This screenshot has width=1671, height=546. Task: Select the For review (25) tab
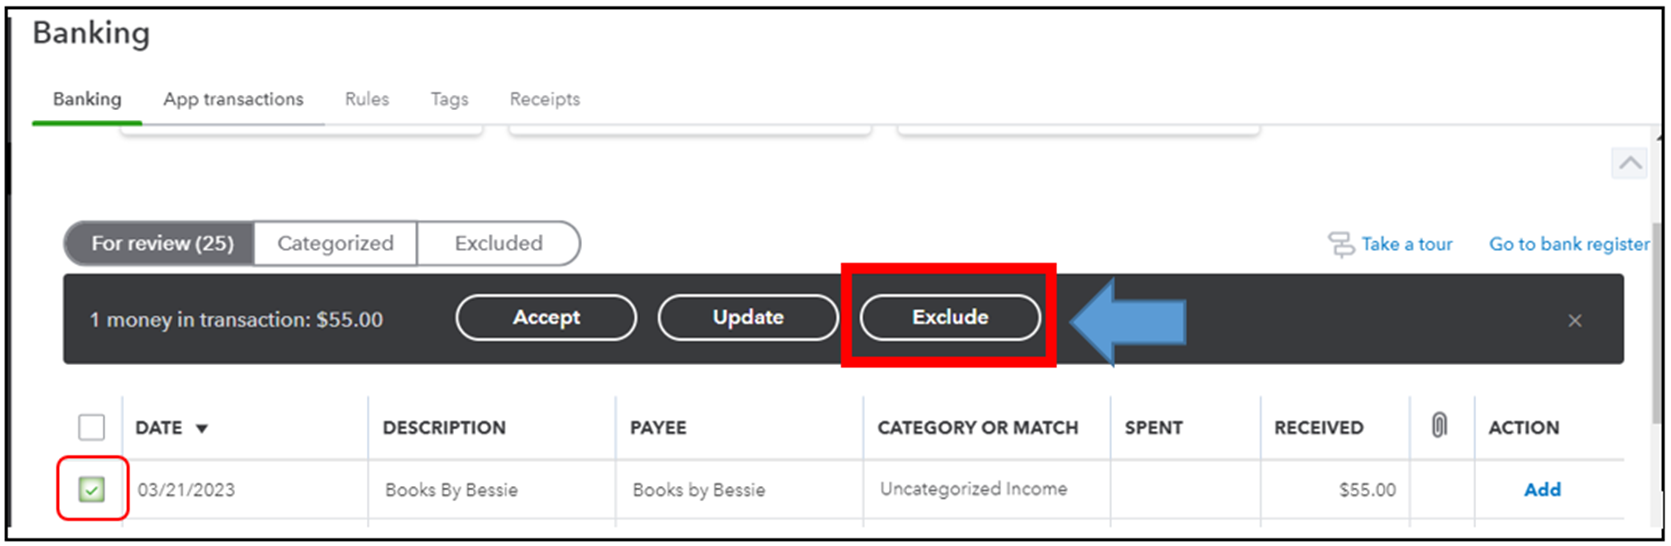[x=160, y=243]
